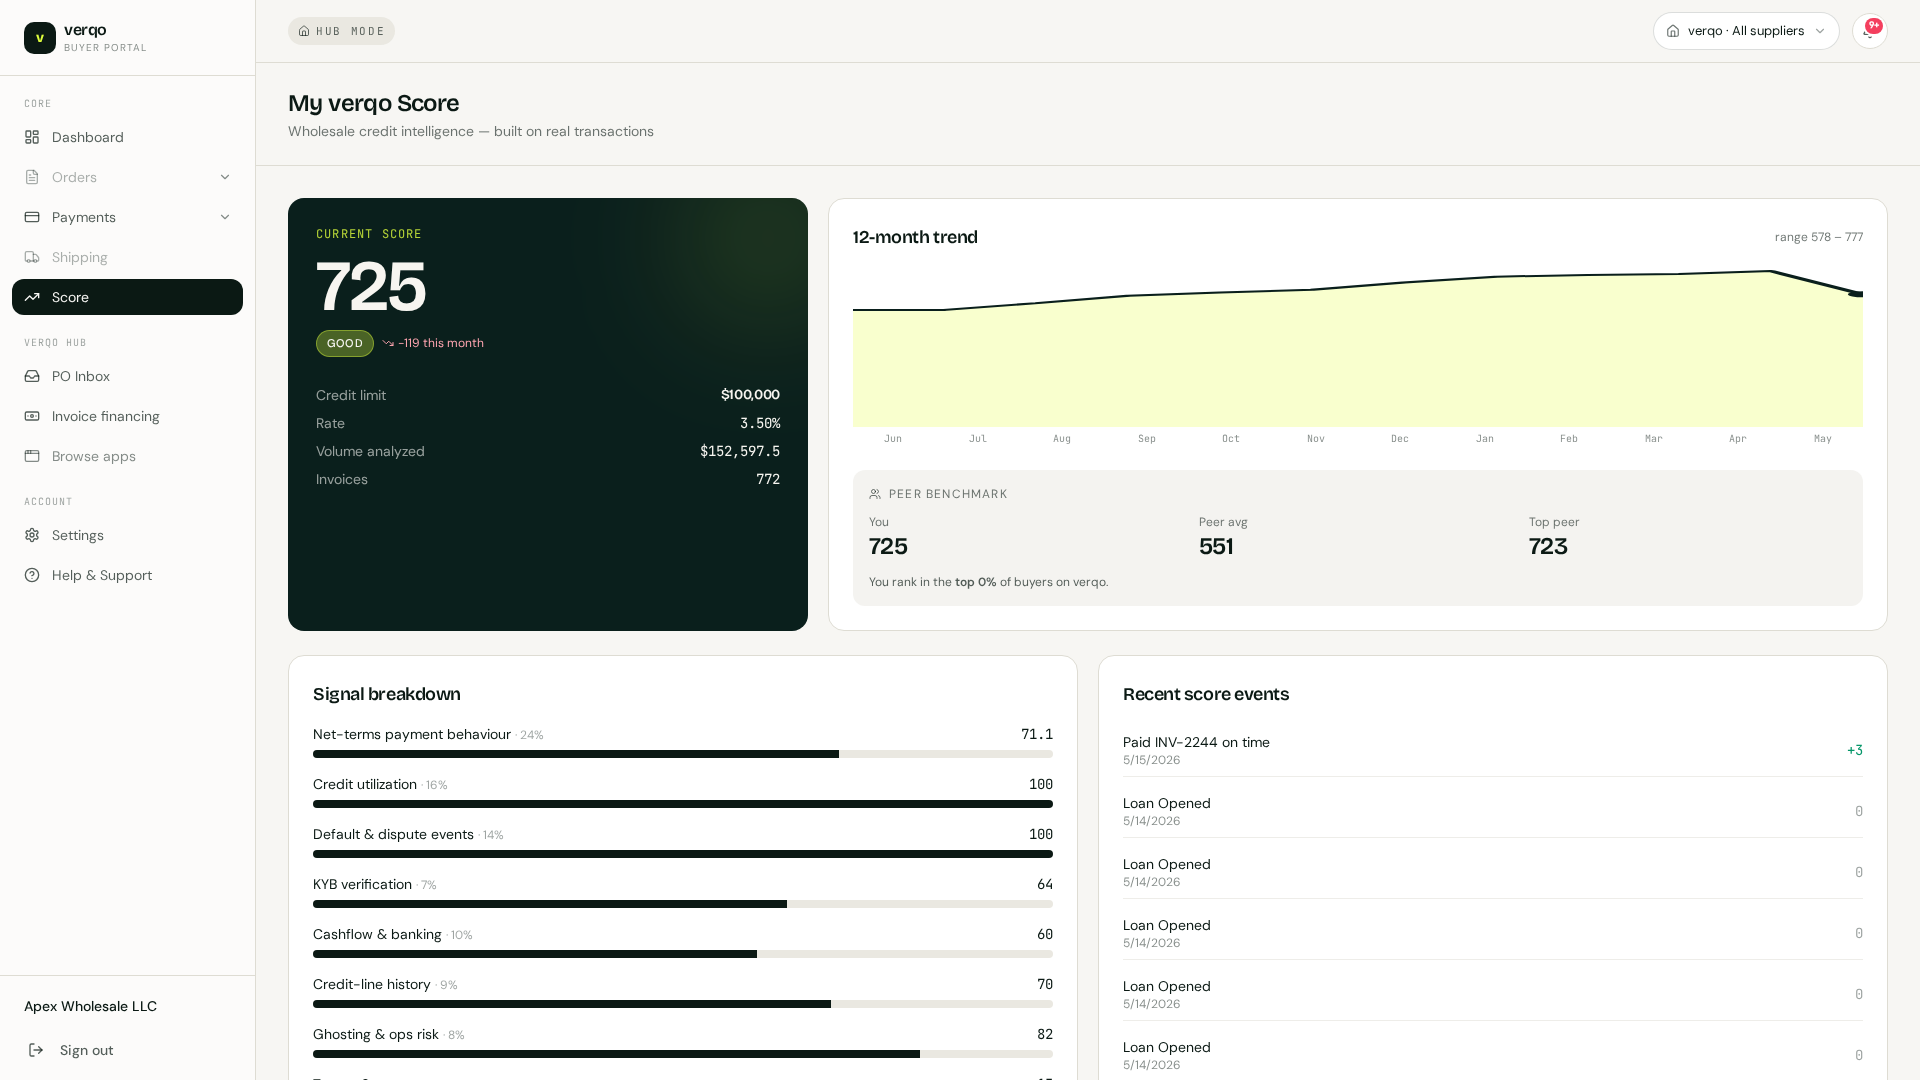The image size is (1920, 1080).
Task: Navigate to Invoice financing
Action: [127, 416]
